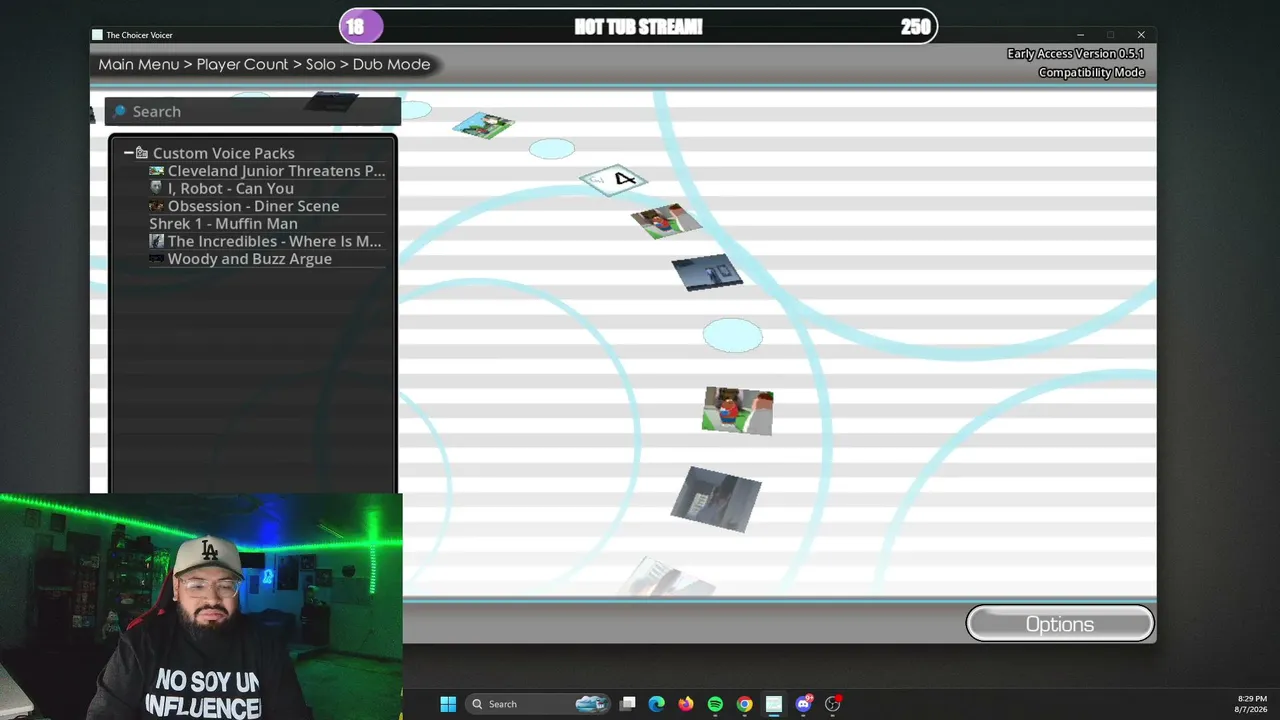This screenshot has width=1280, height=720.
Task: Return to Player Count breadcrumb
Action: point(242,64)
